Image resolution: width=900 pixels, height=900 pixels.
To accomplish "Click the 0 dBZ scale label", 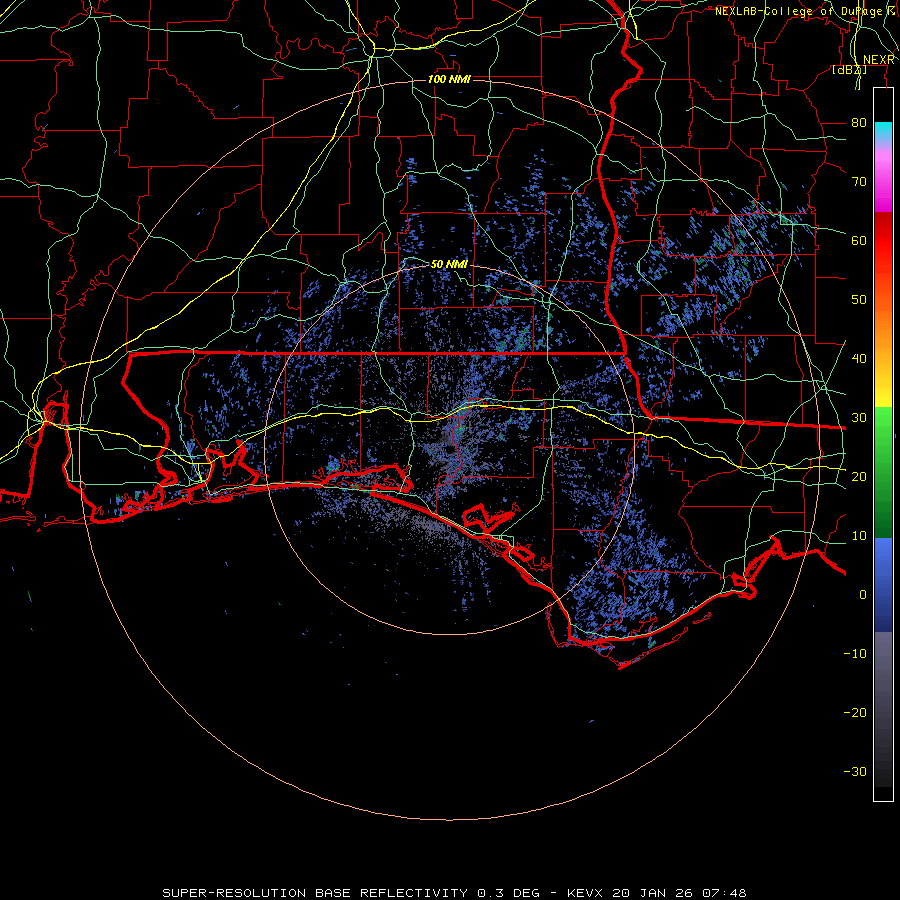I will 863,595.
